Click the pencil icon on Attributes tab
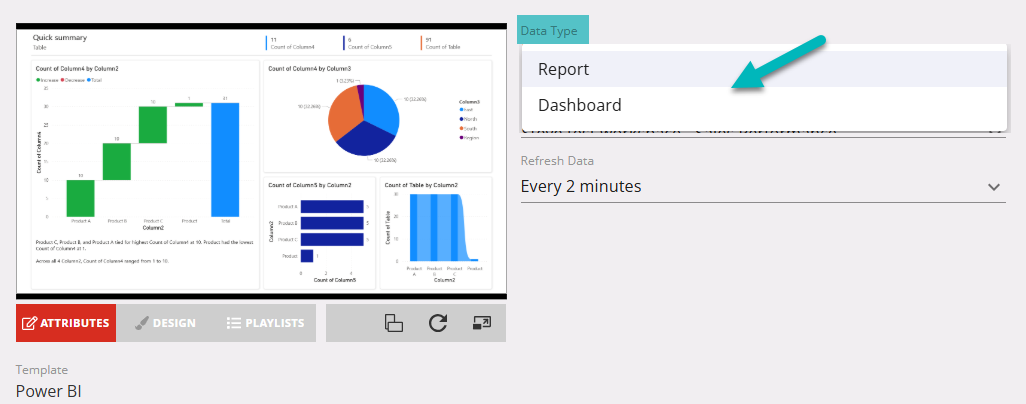The height and width of the screenshot is (404, 1026). [29, 323]
